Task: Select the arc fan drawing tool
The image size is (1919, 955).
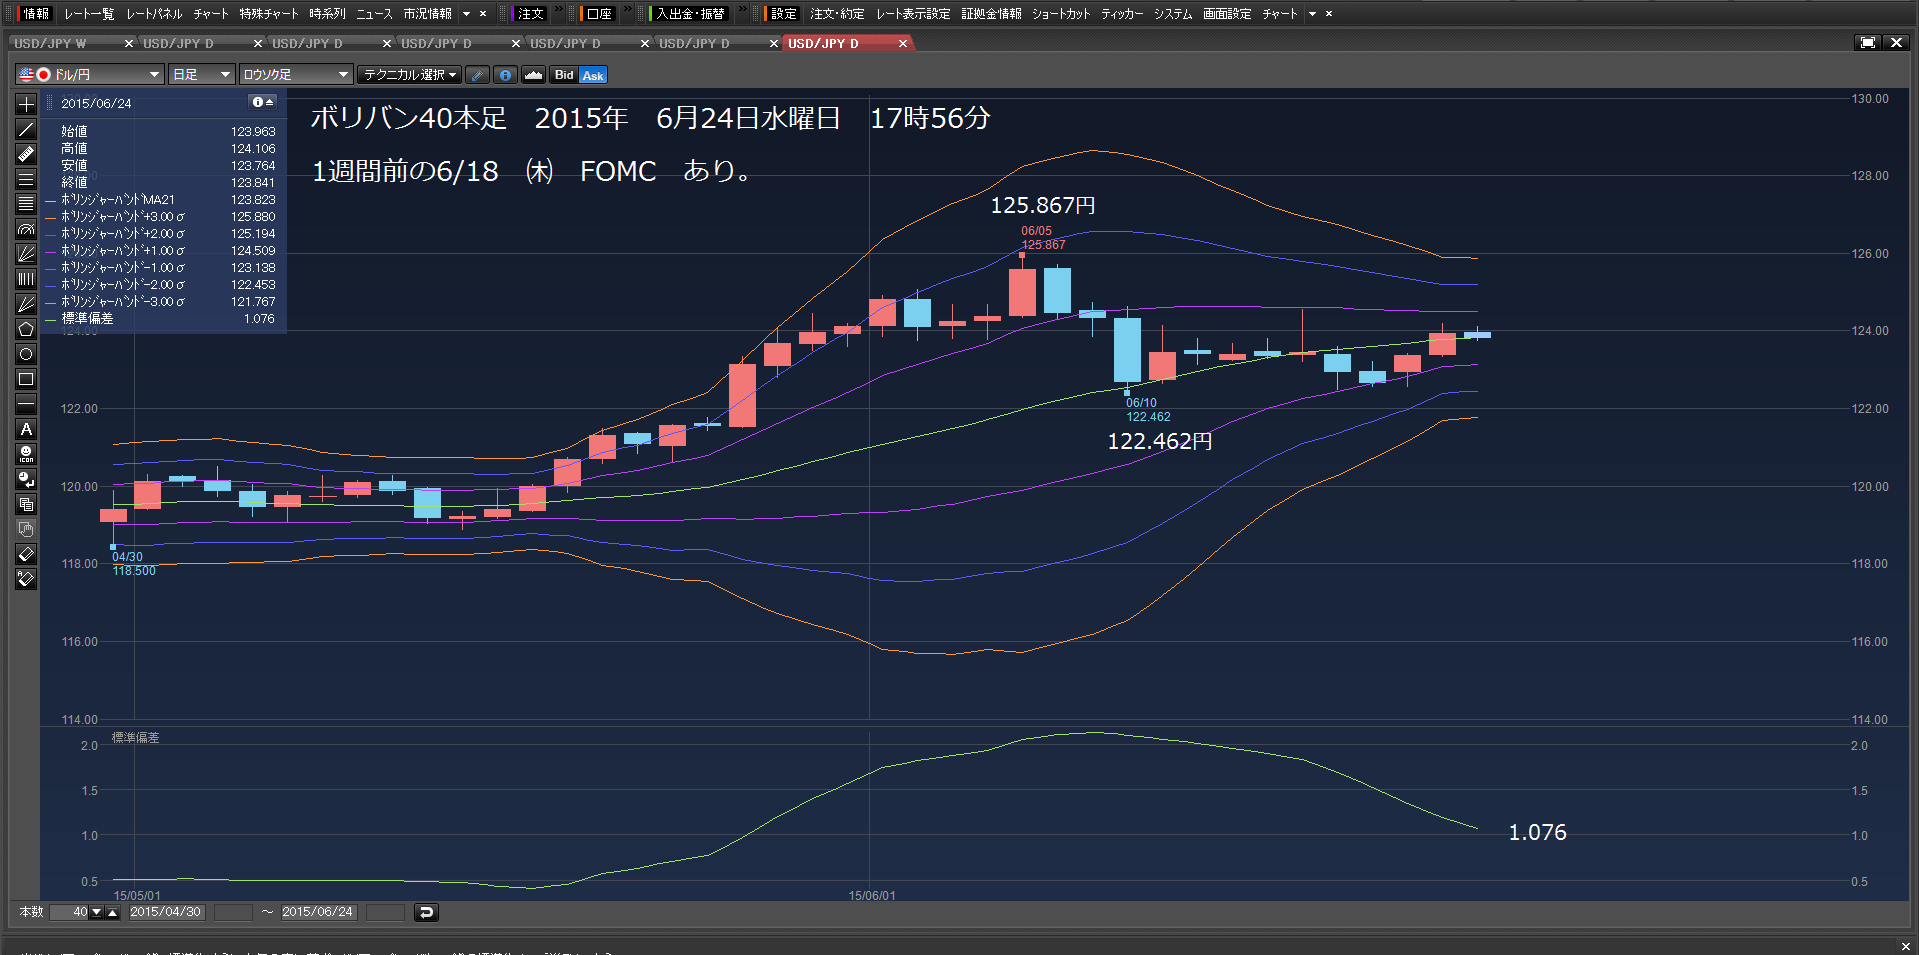Action: coord(26,229)
